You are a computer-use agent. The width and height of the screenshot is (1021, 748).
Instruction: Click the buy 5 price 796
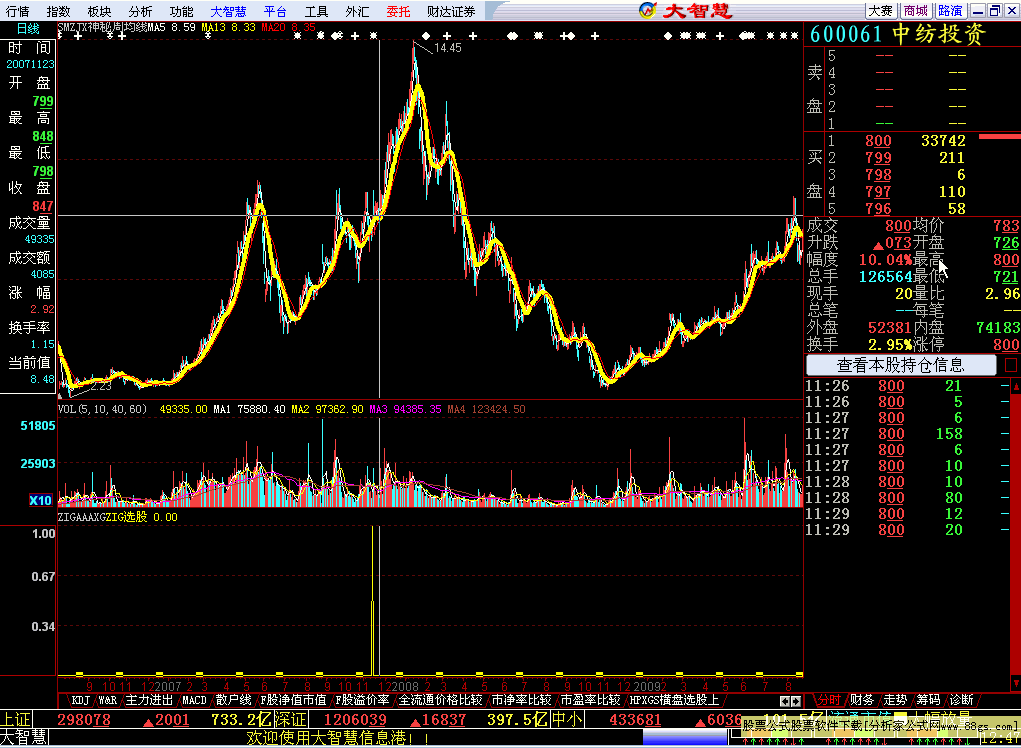[x=878, y=208]
